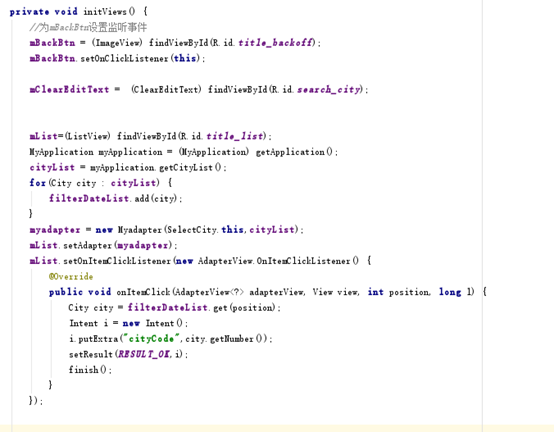Click the for keyword of city loop

click(37, 183)
